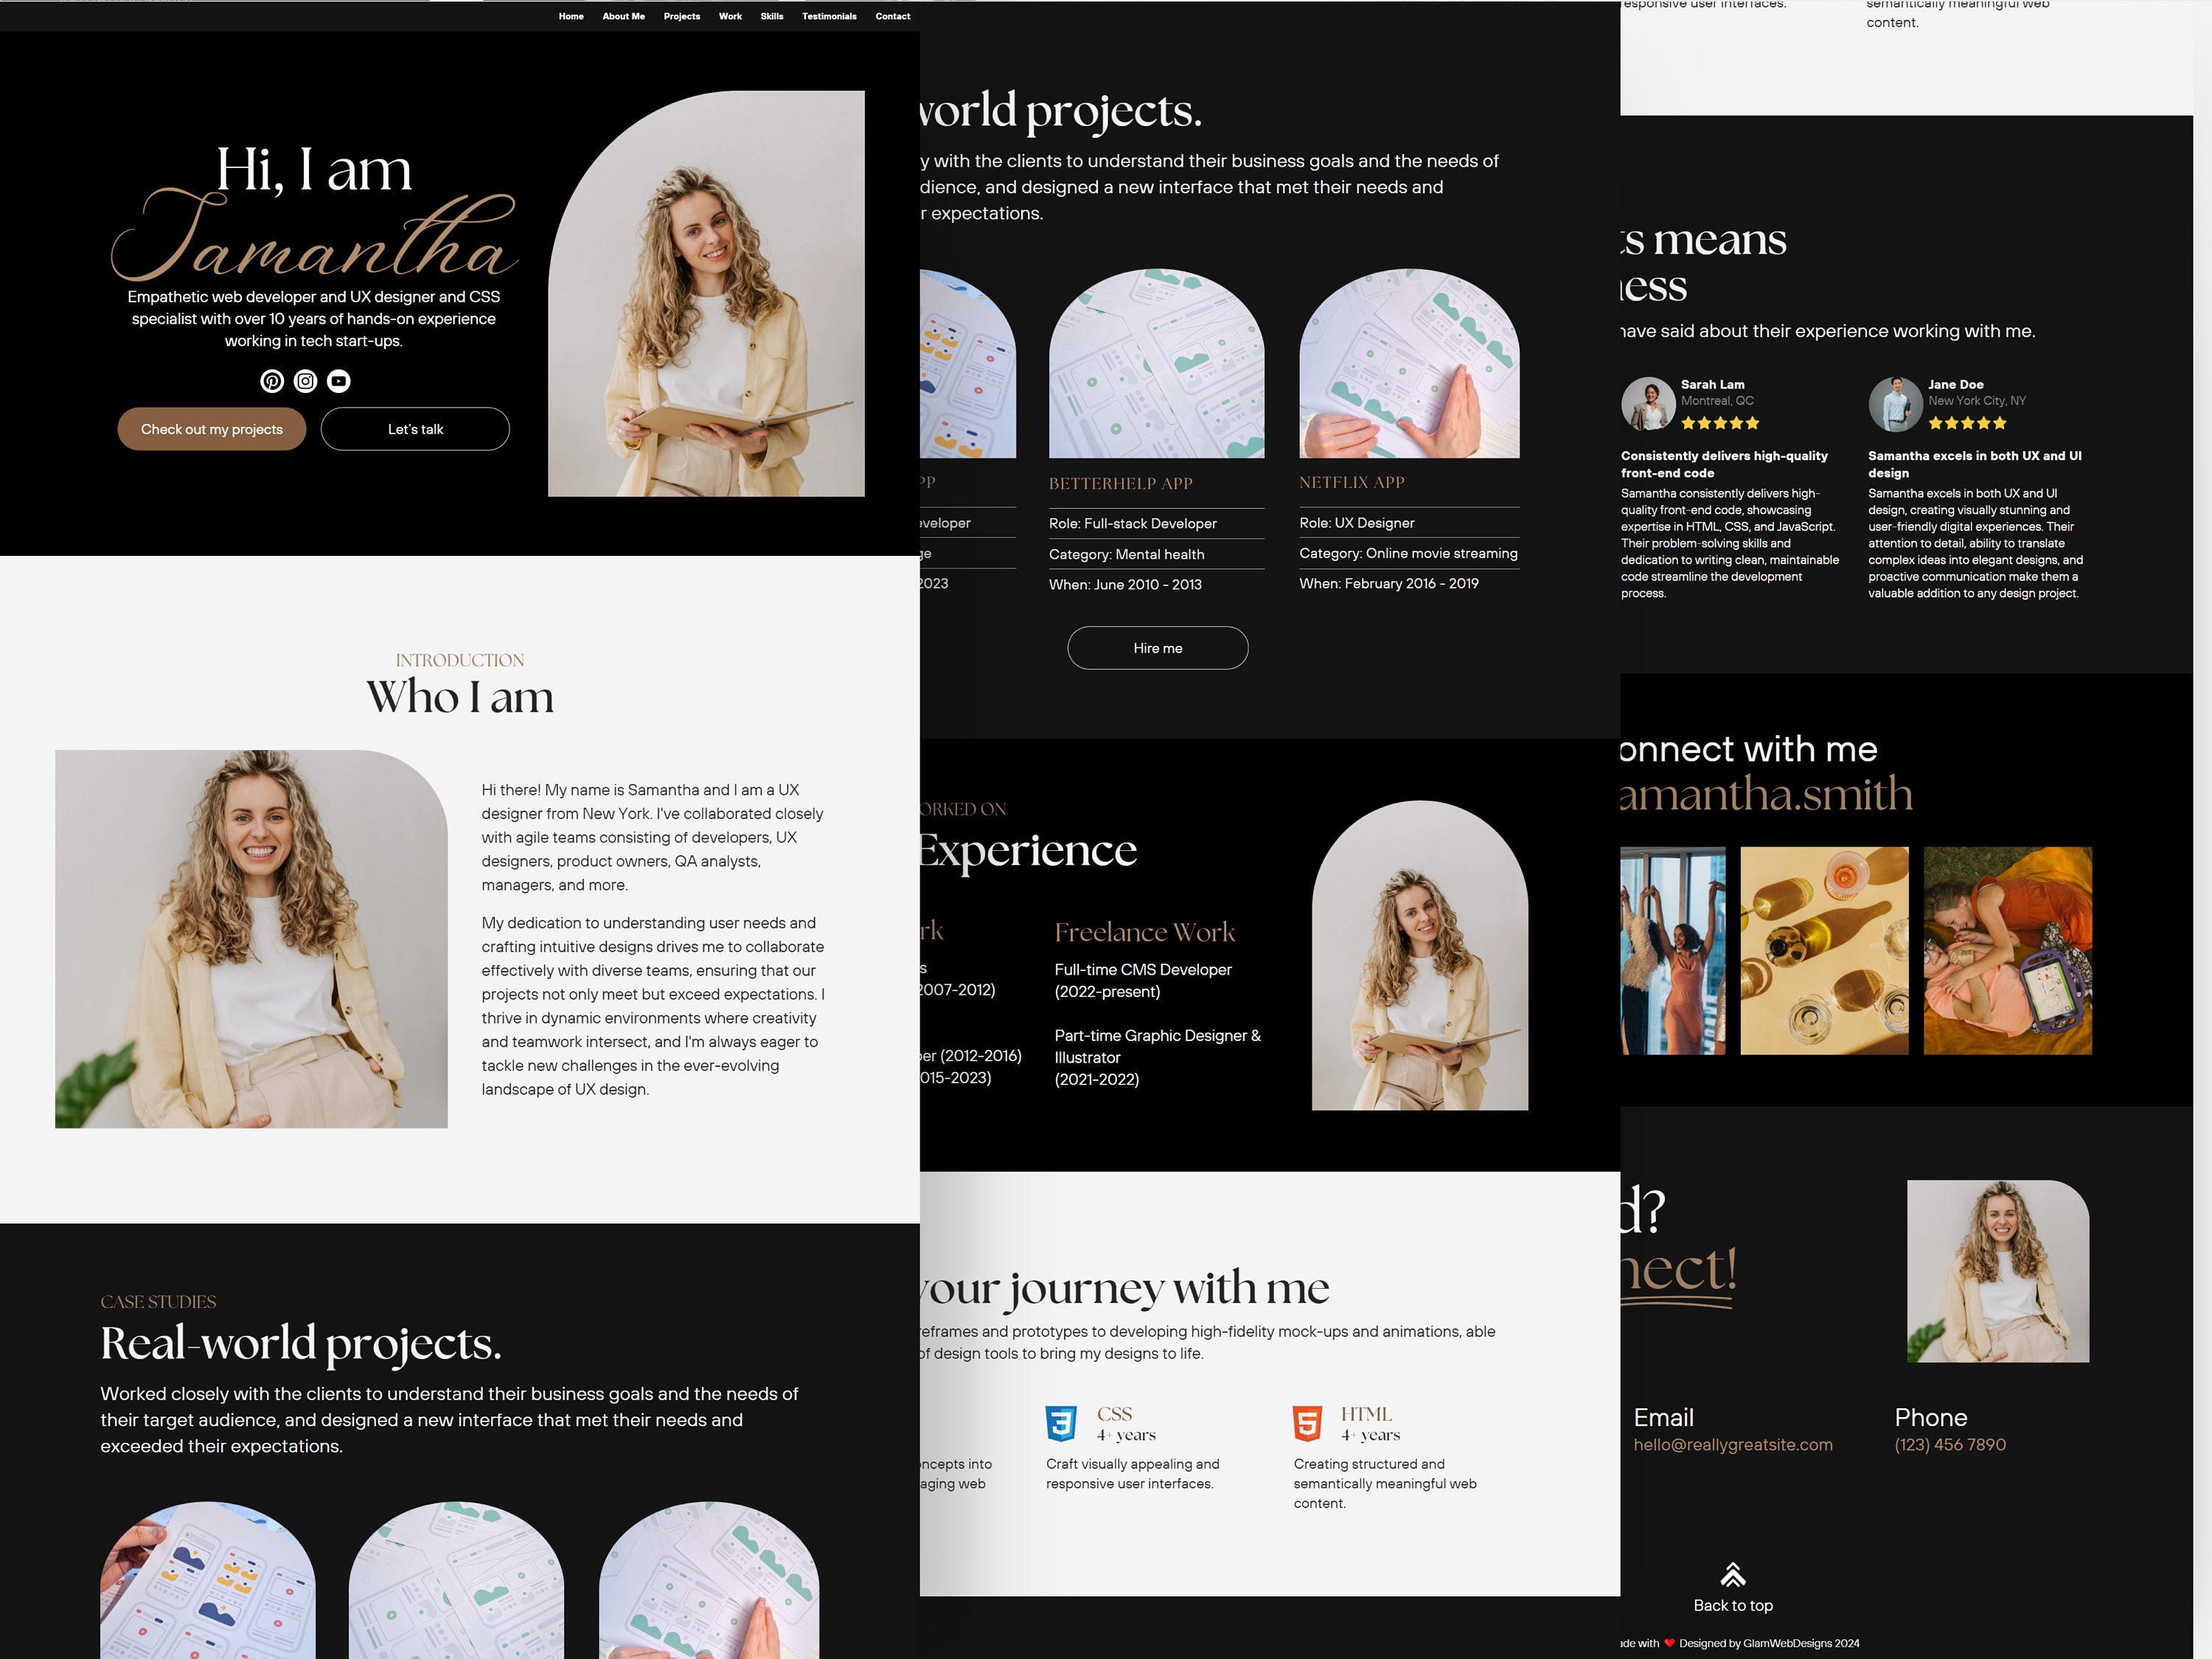This screenshot has width=2212, height=1659.
Task: Open Samantha's Pinterest profile icon
Action: [x=271, y=381]
